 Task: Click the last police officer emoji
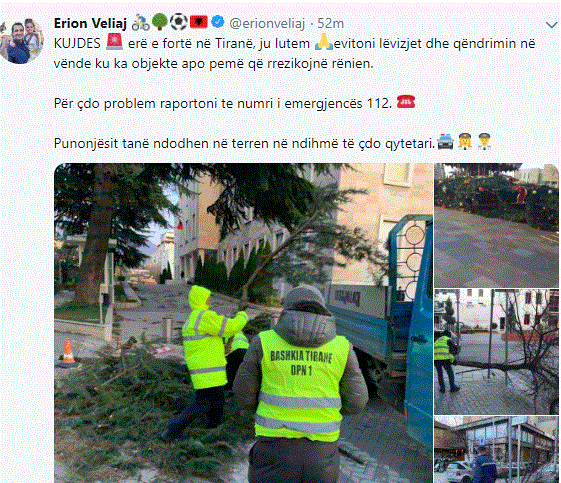(484, 142)
